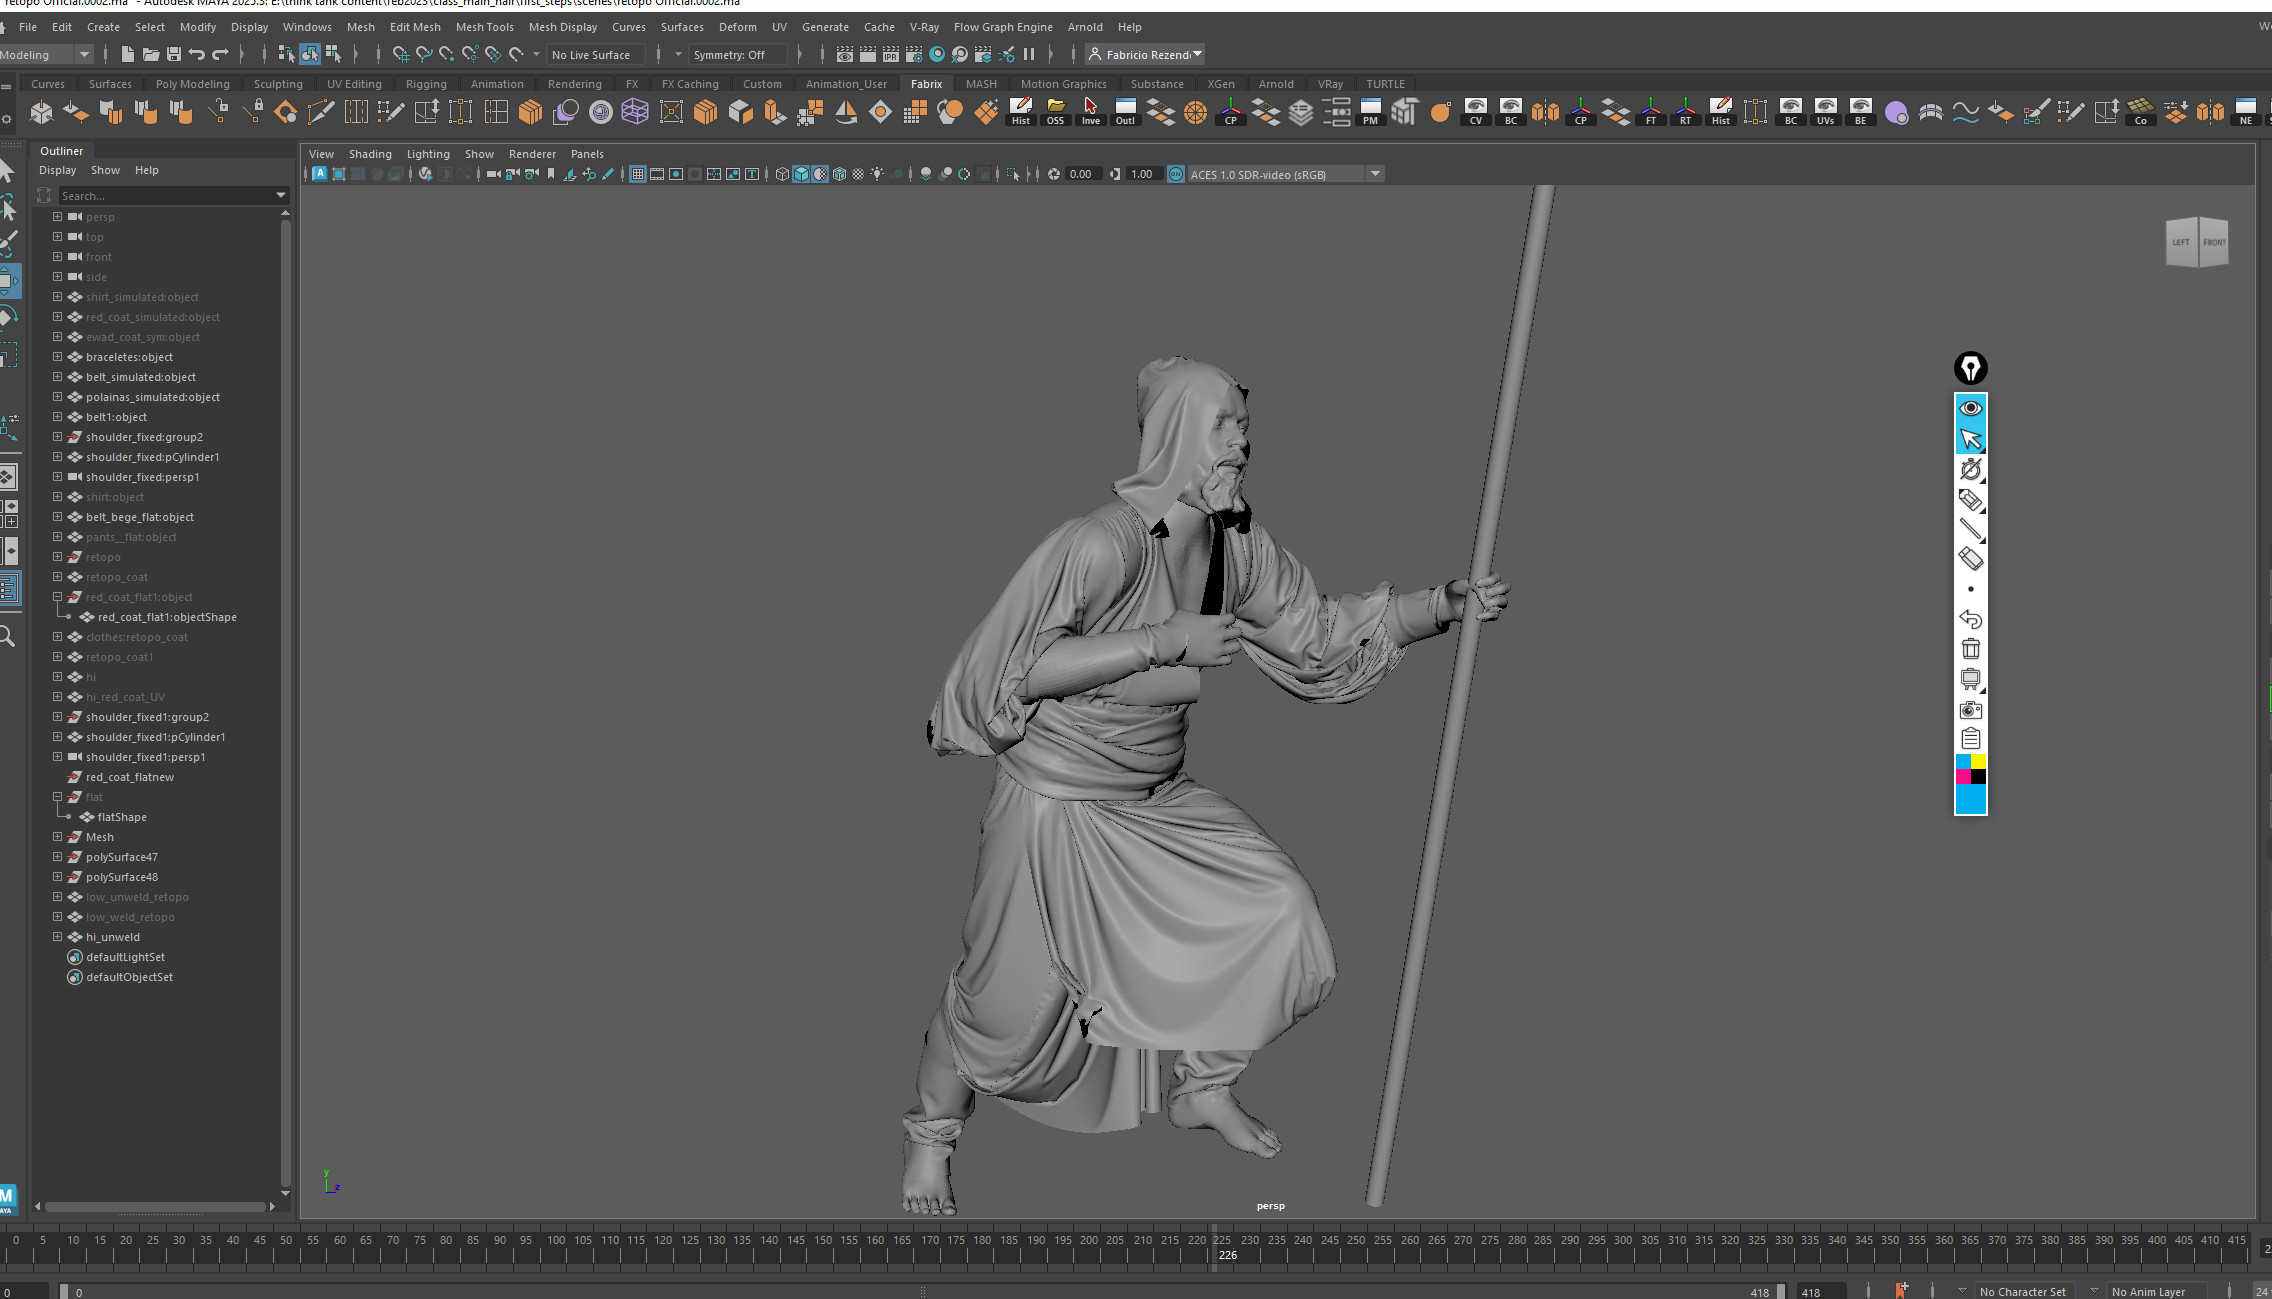Select the arrow pointer tool in floating toolbar
This screenshot has width=2272, height=1299.
pyautogui.click(x=1970, y=439)
